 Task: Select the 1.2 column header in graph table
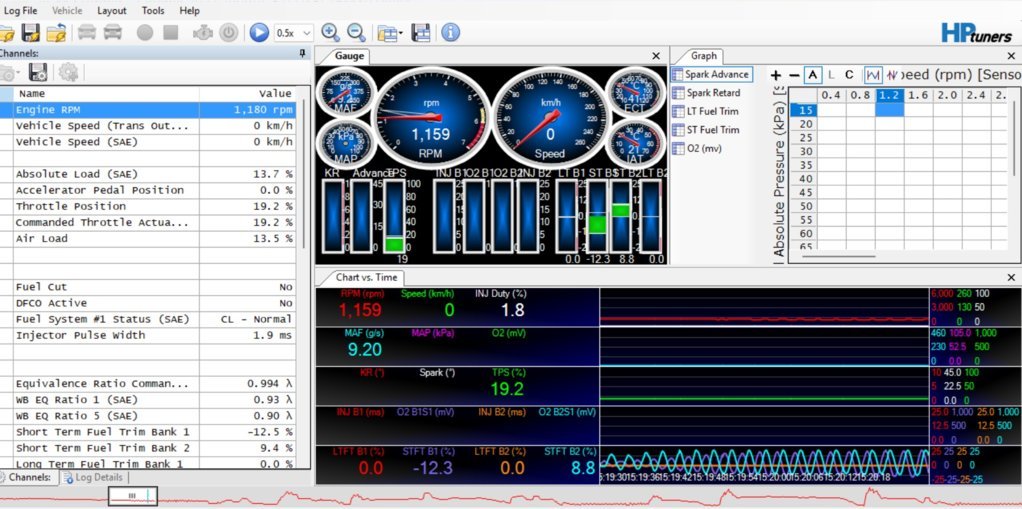(889, 95)
